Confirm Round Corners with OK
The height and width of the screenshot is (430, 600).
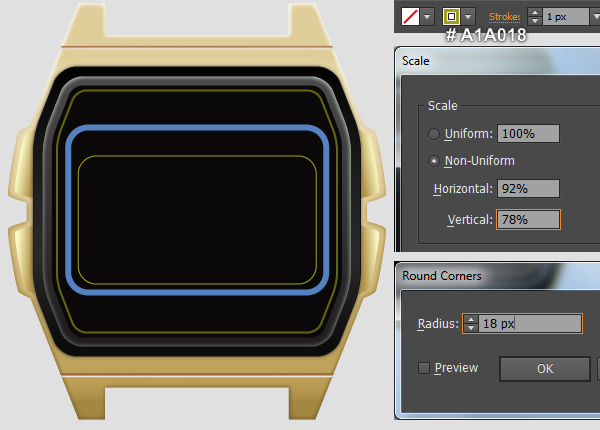click(x=545, y=369)
